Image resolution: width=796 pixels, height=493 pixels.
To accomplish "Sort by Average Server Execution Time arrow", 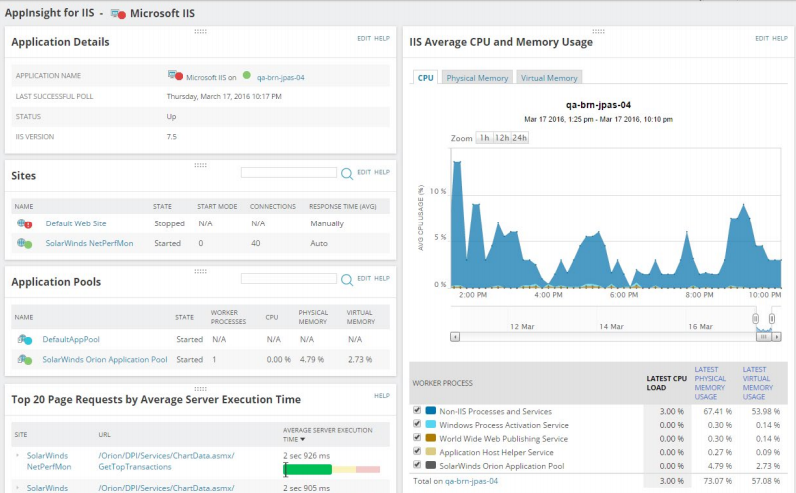I will point(301,439).
